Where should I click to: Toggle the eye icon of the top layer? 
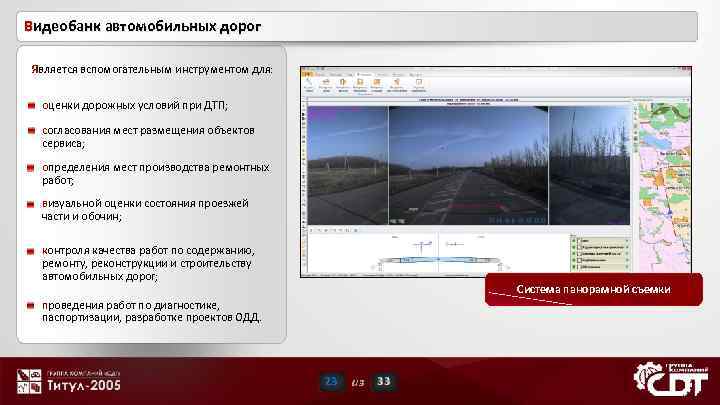[x=574, y=241]
